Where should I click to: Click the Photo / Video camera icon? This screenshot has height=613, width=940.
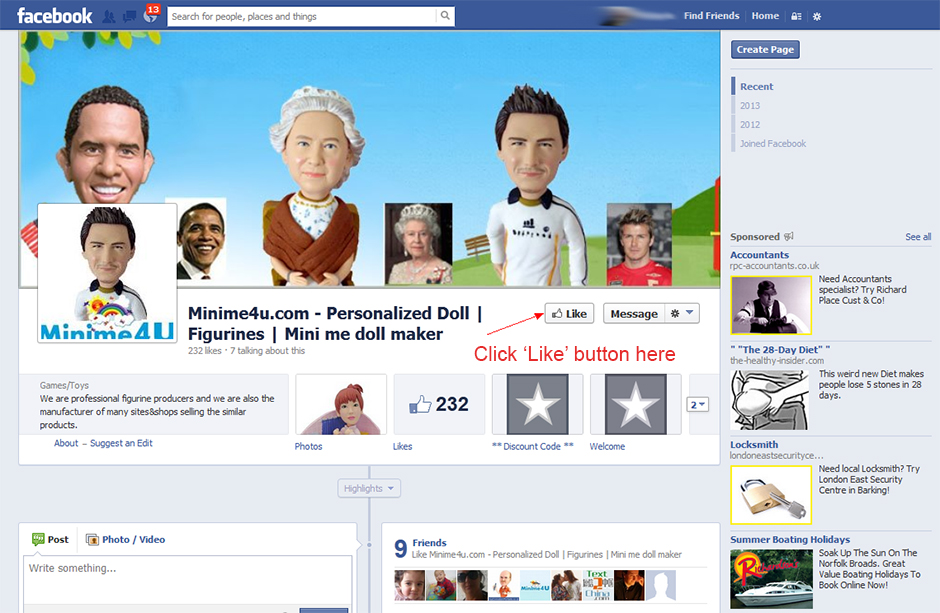click(x=92, y=540)
